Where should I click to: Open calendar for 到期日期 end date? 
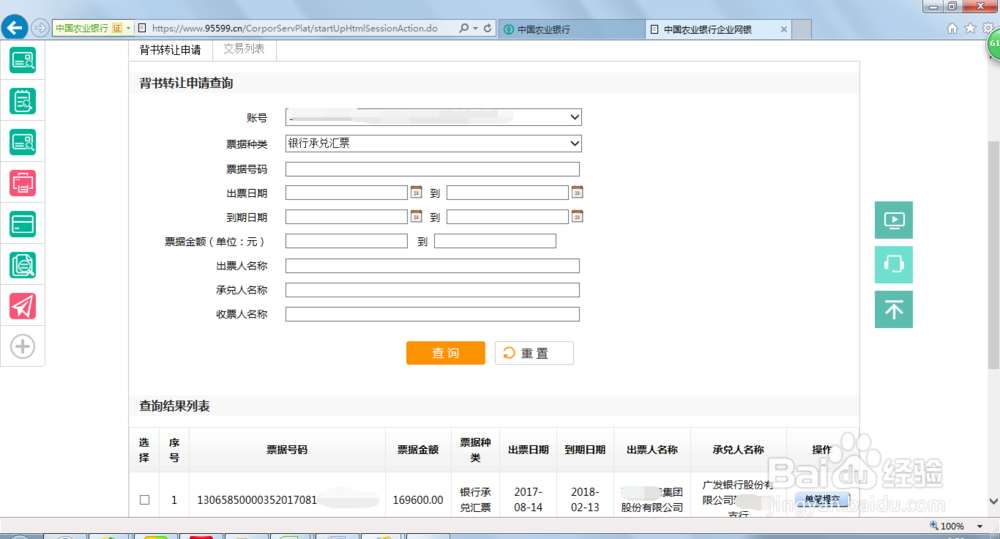[577, 216]
